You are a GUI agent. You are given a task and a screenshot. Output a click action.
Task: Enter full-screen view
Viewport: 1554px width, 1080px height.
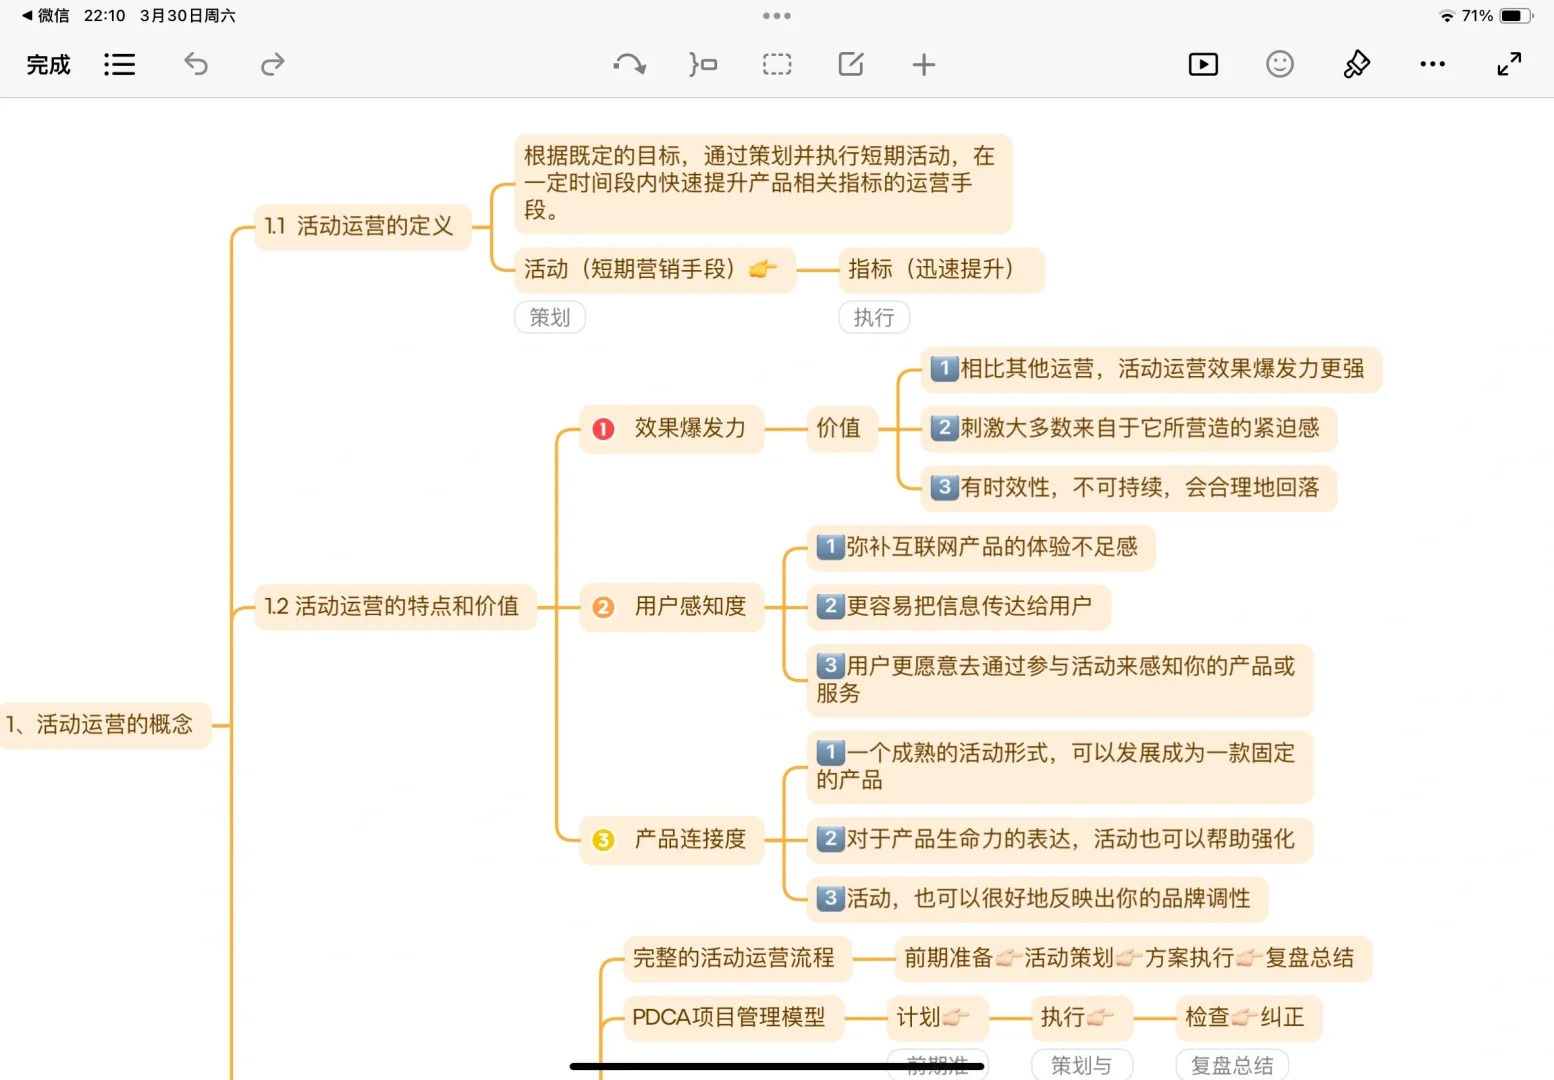click(1509, 65)
